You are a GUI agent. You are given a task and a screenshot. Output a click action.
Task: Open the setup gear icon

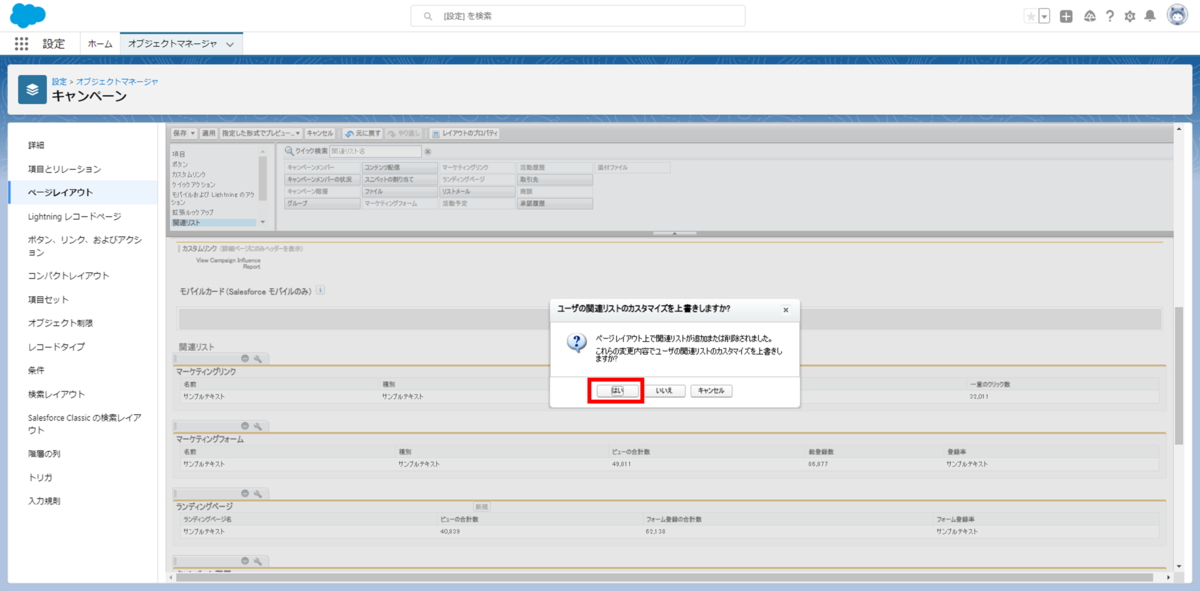click(x=1130, y=16)
